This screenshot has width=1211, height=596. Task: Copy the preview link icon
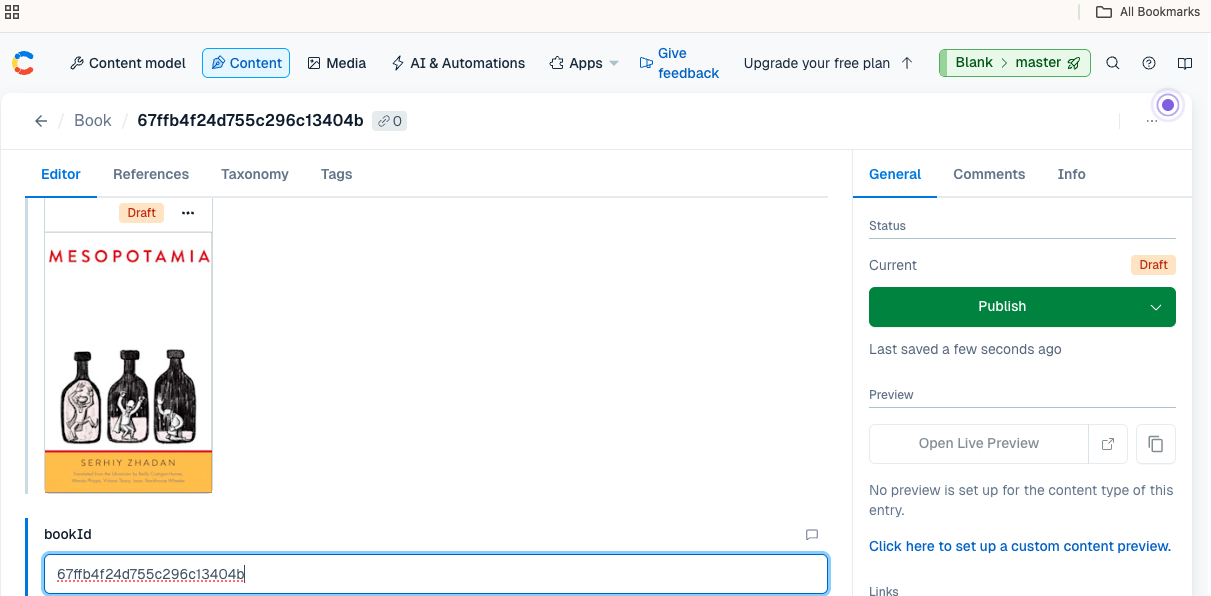pos(1156,444)
